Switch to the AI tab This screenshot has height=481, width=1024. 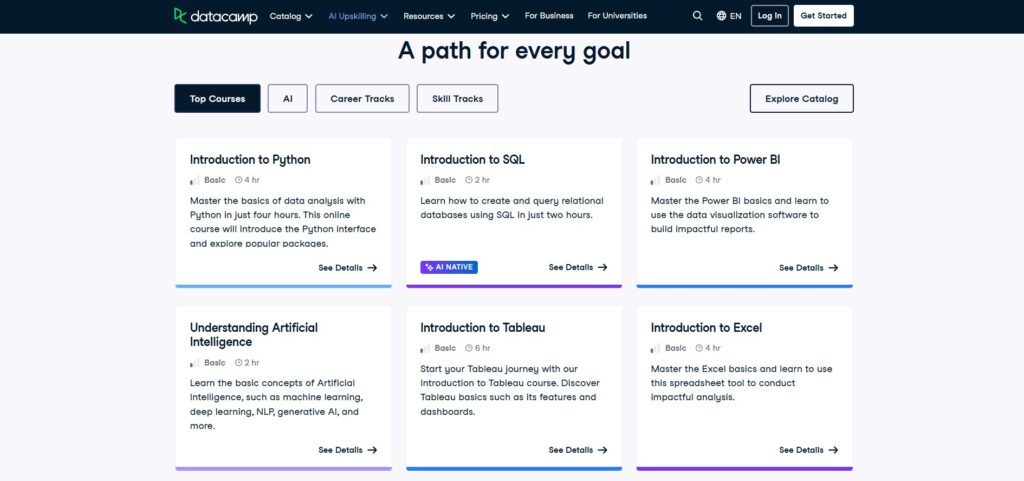(x=287, y=99)
